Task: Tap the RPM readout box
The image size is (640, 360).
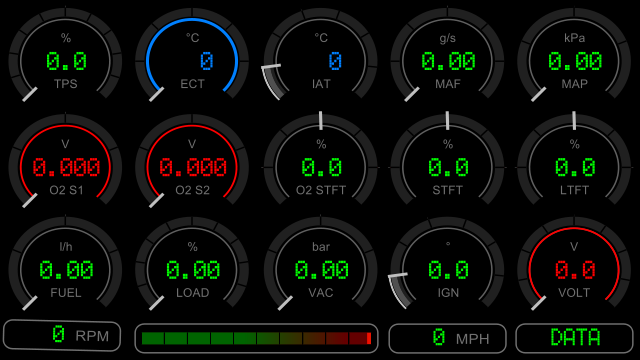Action: point(62,336)
